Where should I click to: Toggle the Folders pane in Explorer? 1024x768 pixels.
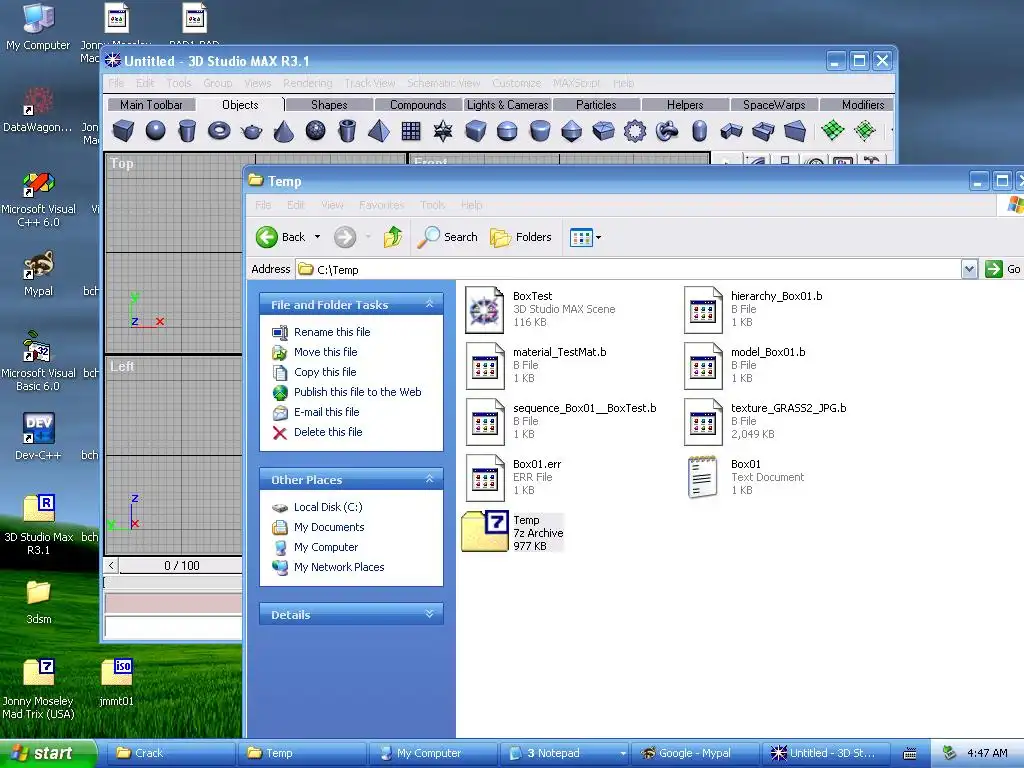coord(521,236)
